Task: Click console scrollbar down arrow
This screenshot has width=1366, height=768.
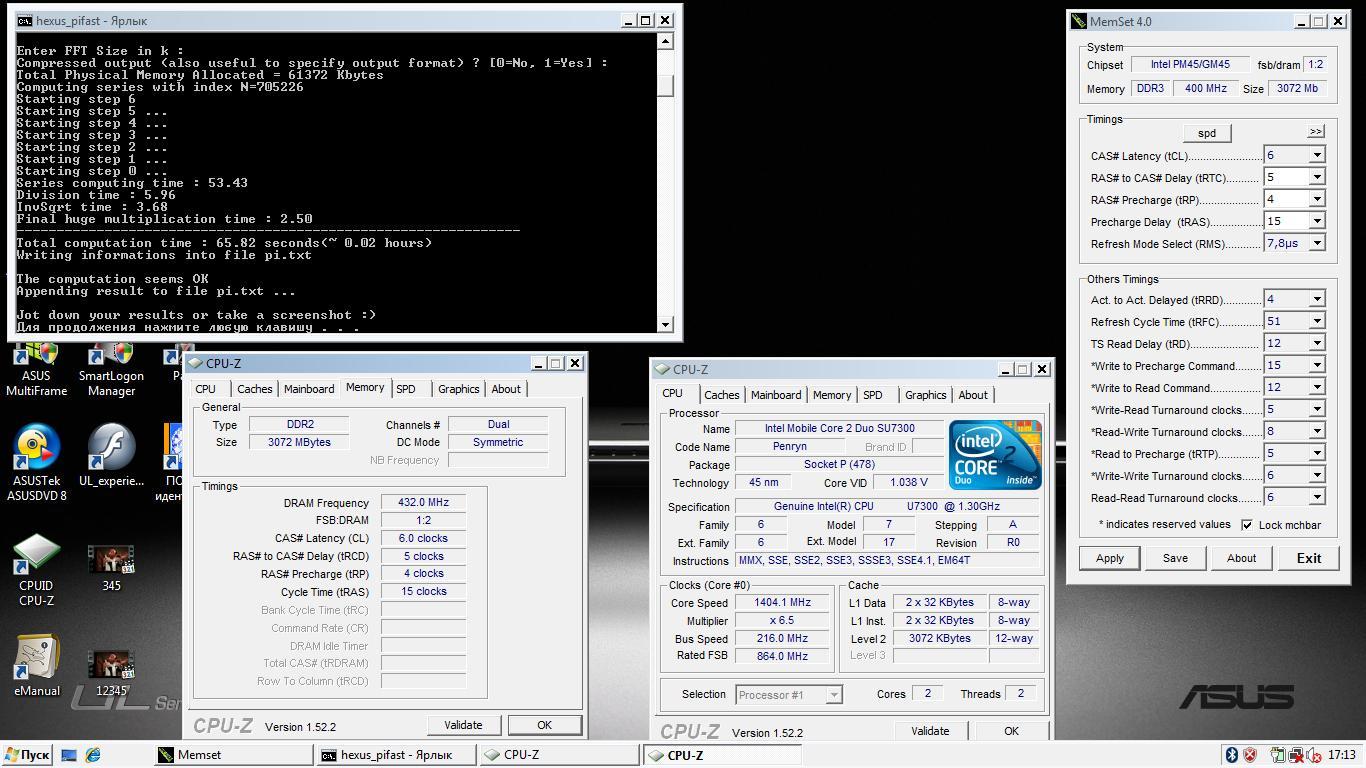Action: (665, 324)
